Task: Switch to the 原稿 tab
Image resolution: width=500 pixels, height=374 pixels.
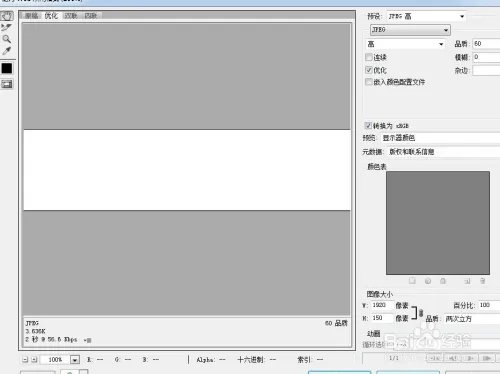Action: pyautogui.click(x=31, y=16)
